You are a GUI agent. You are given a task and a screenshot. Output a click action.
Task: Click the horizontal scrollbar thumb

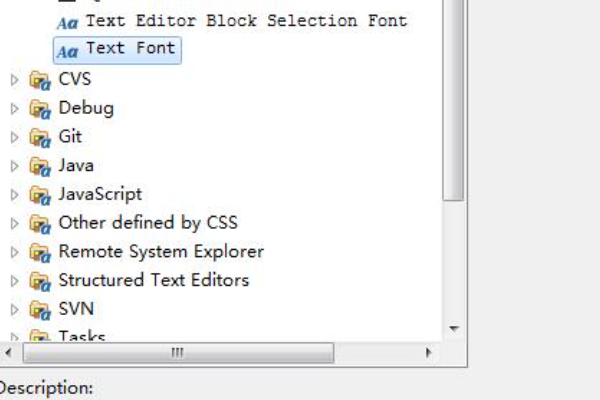click(x=178, y=353)
